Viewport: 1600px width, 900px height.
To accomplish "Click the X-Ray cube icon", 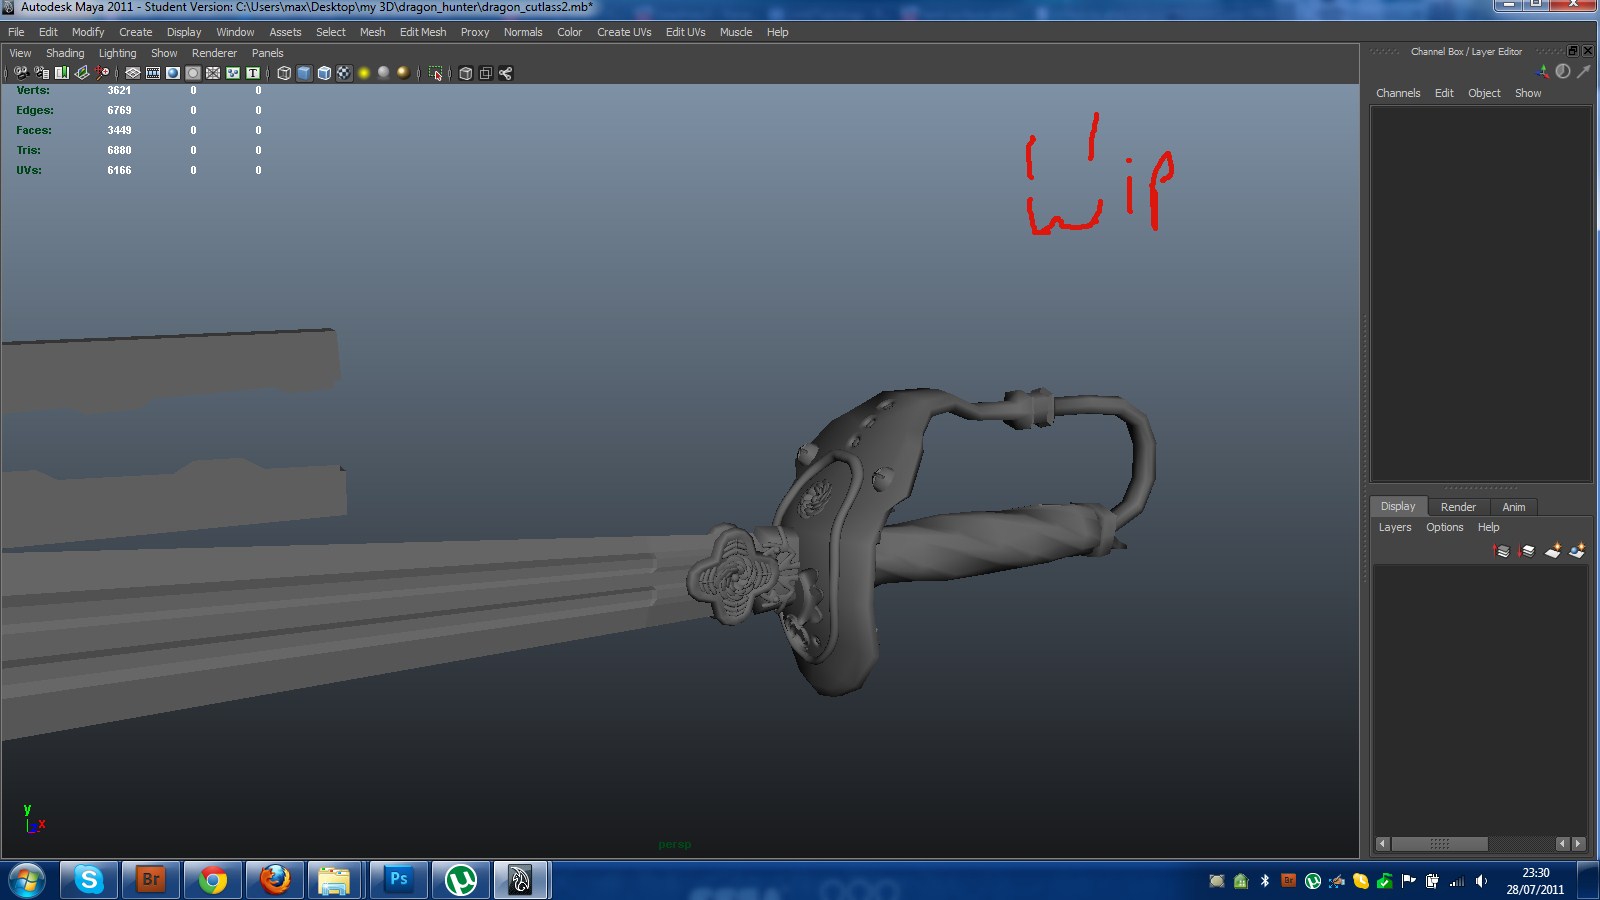I will pyautogui.click(x=465, y=73).
